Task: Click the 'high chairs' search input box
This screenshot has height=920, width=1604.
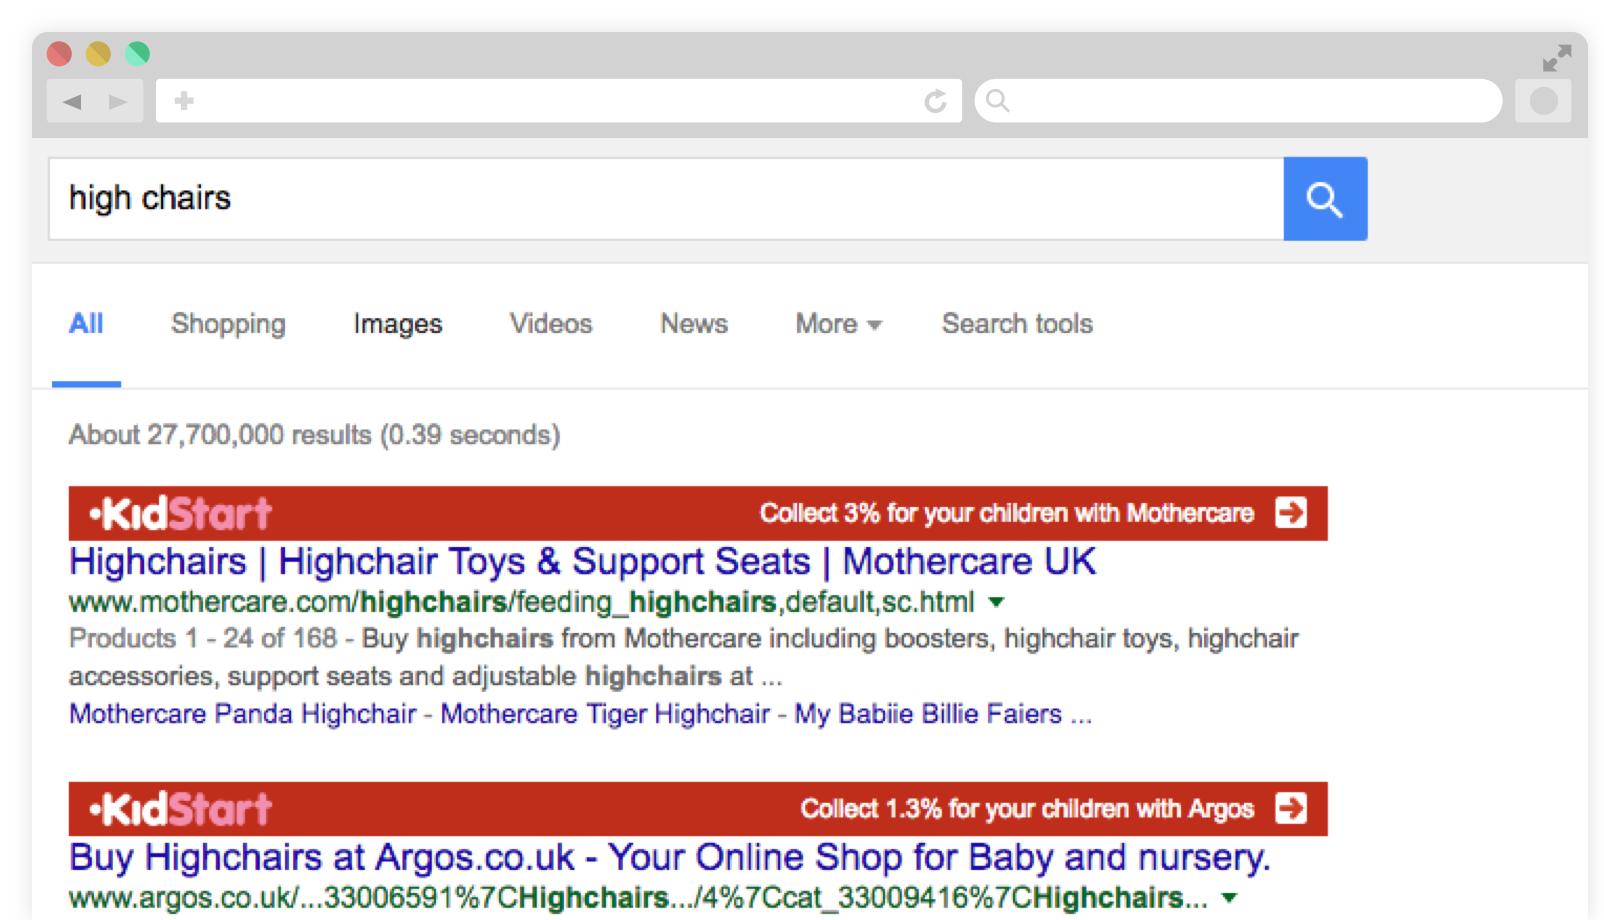Action: (x=666, y=198)
